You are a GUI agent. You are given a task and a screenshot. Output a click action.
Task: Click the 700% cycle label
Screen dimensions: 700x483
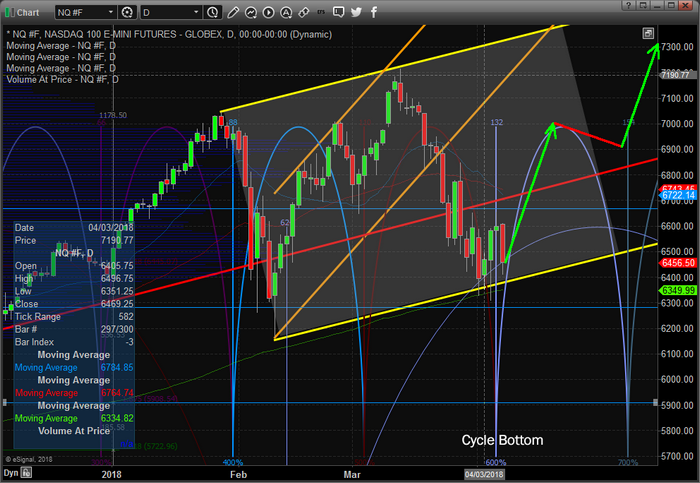pos(628,462)
